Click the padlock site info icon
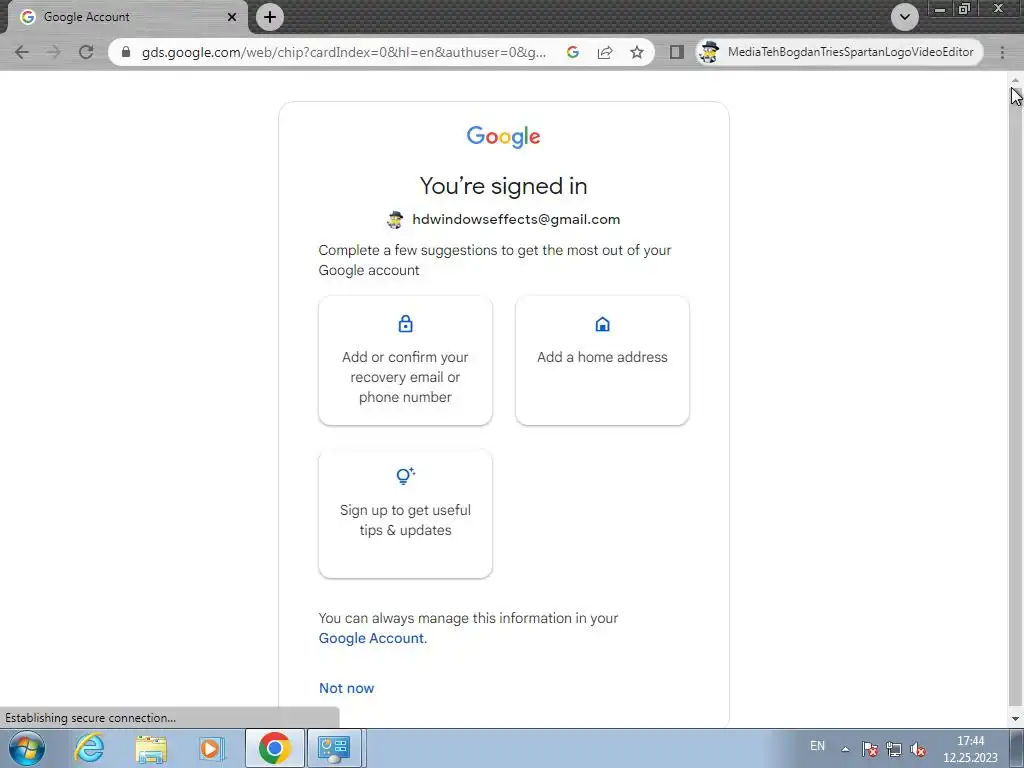This screenshot has width=1024, height=768. (x=126, y=52)
